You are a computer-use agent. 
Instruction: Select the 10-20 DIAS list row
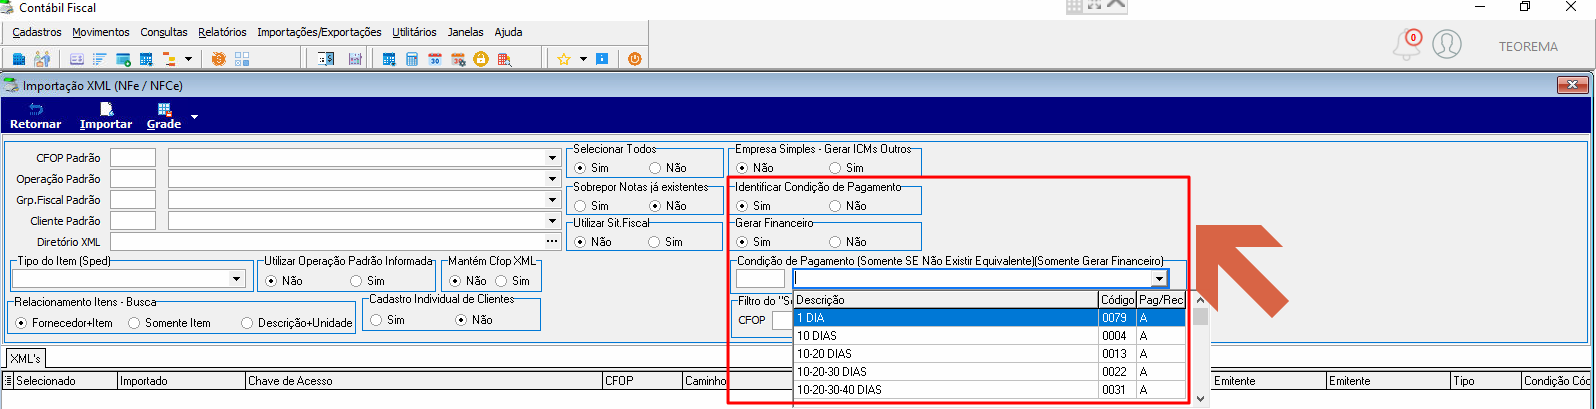[990, 354]
